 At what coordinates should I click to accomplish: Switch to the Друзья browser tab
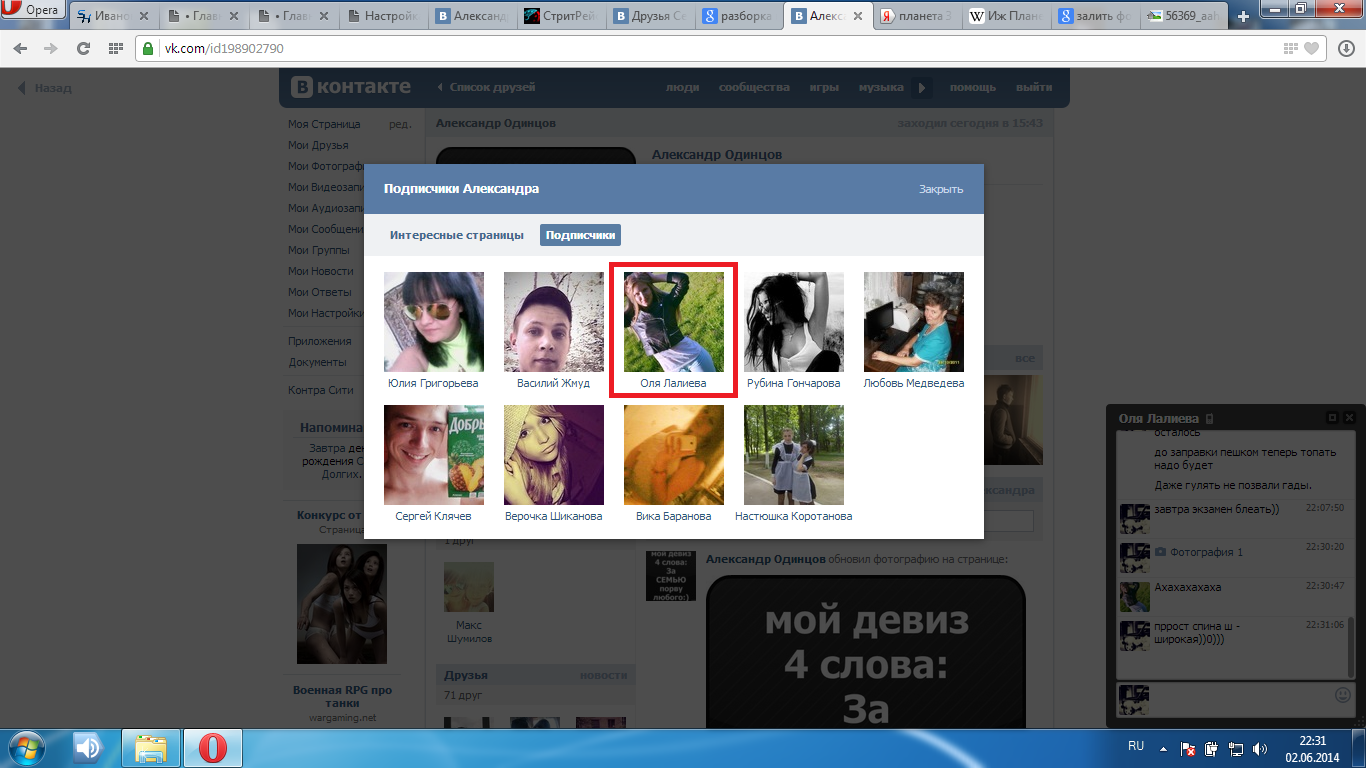[650, 17]
